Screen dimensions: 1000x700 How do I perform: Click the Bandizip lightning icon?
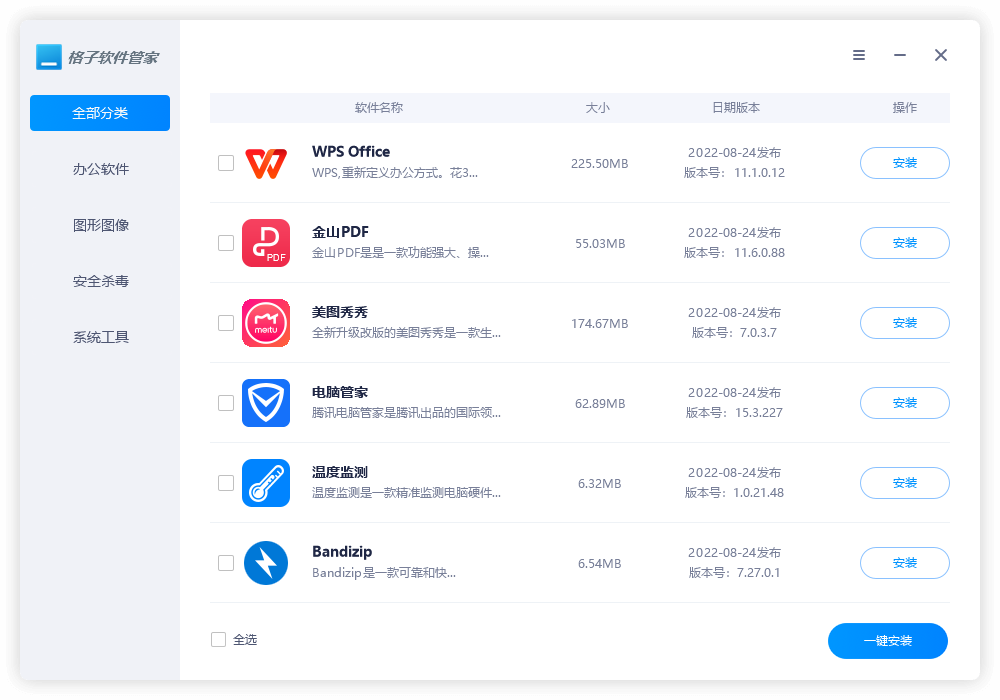266,563
